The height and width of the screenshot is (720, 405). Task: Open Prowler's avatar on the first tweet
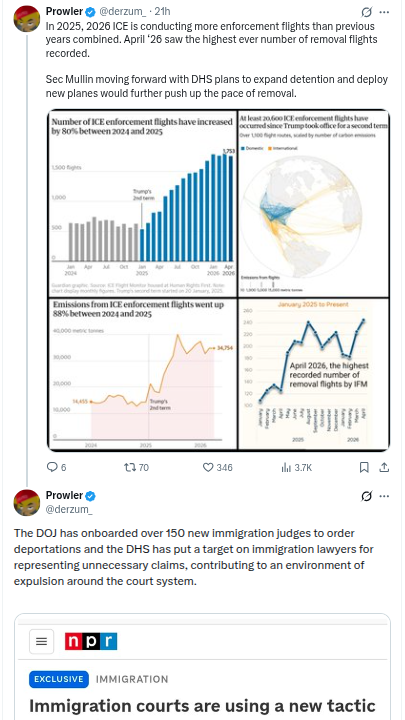tap(27, 19)
